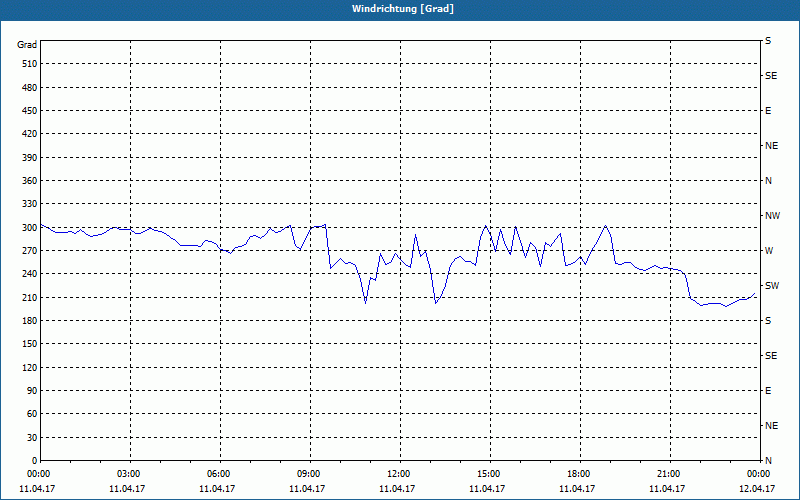
Task: Click the chart title "Windrichtung [Grad]"
Action: pos(403,9)
